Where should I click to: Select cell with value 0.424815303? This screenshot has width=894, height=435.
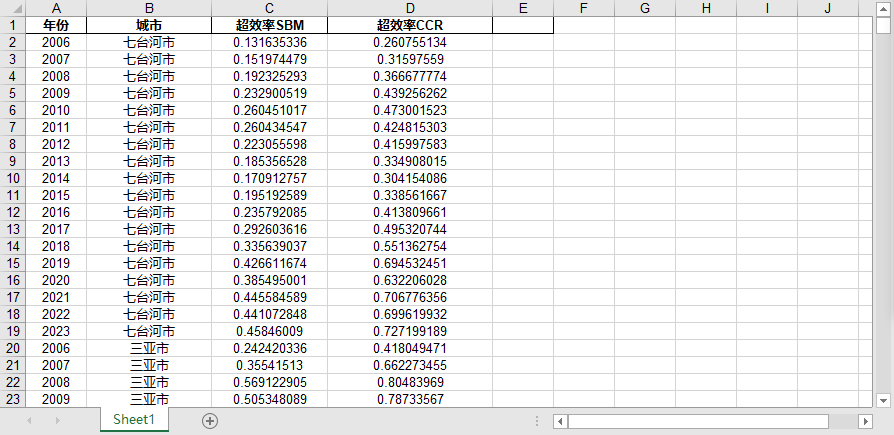coord(410,127)
